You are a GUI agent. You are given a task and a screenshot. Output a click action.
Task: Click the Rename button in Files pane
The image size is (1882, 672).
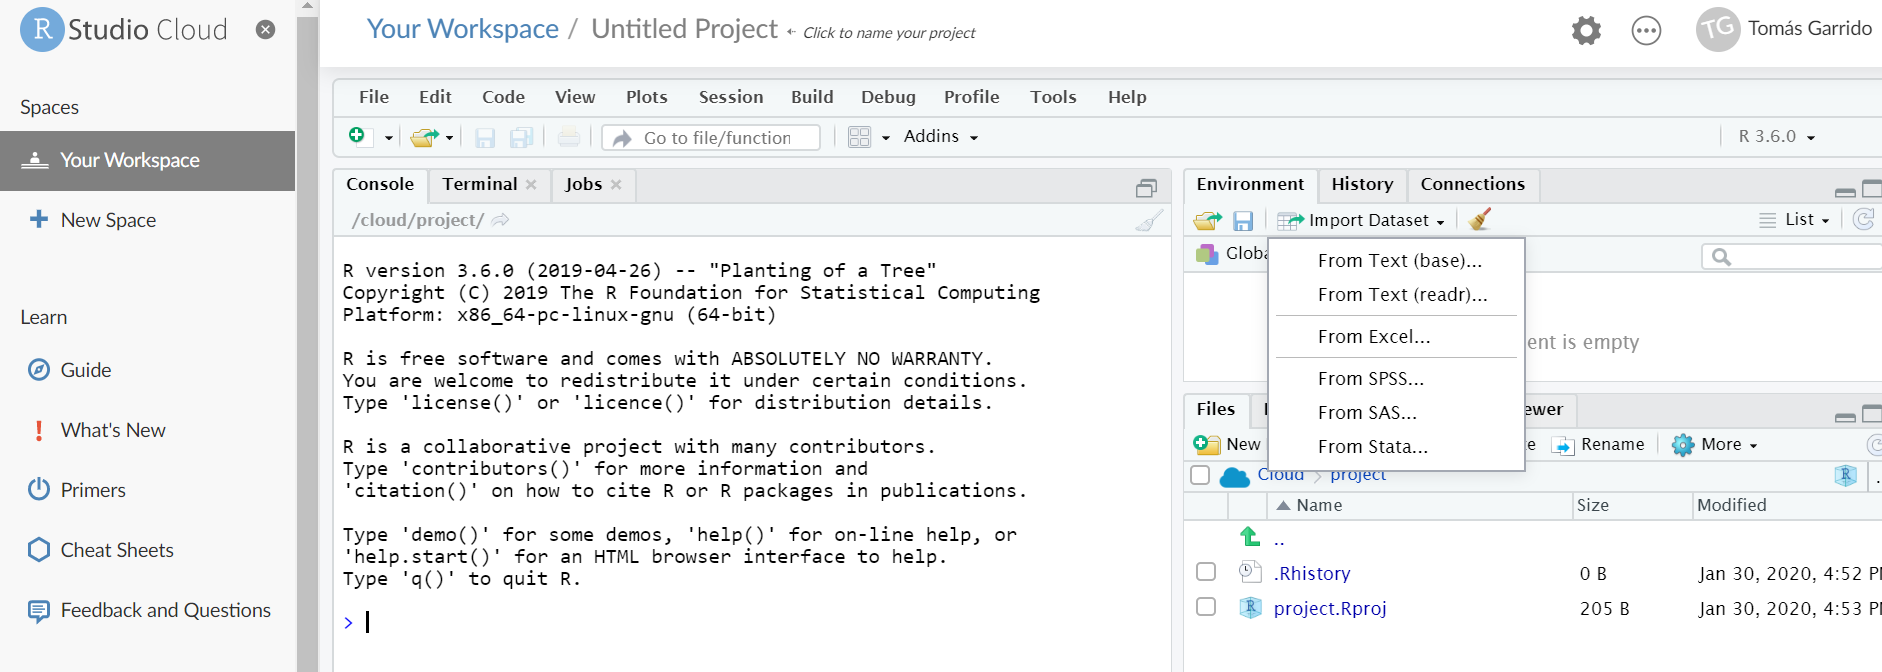point(1598,445)
